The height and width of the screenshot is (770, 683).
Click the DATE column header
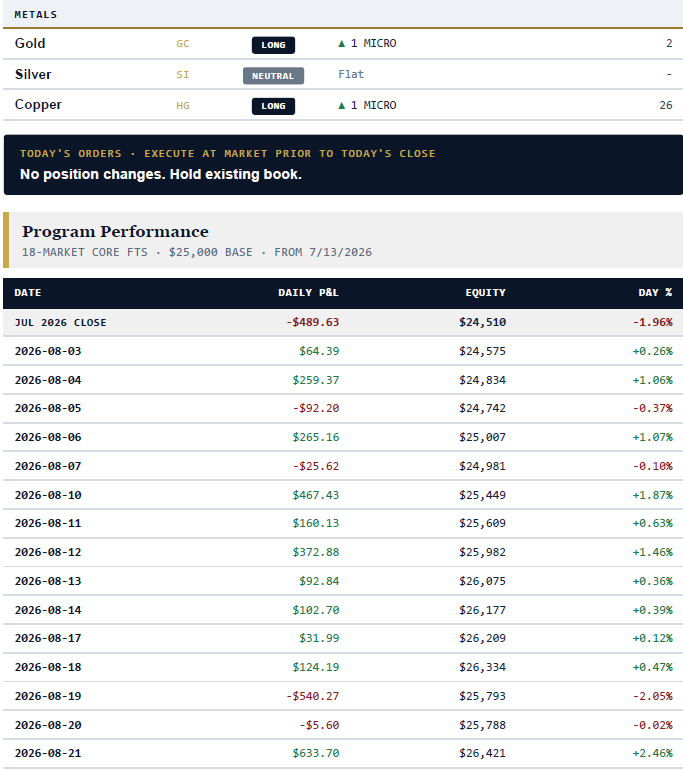click(x=28, y=293)
